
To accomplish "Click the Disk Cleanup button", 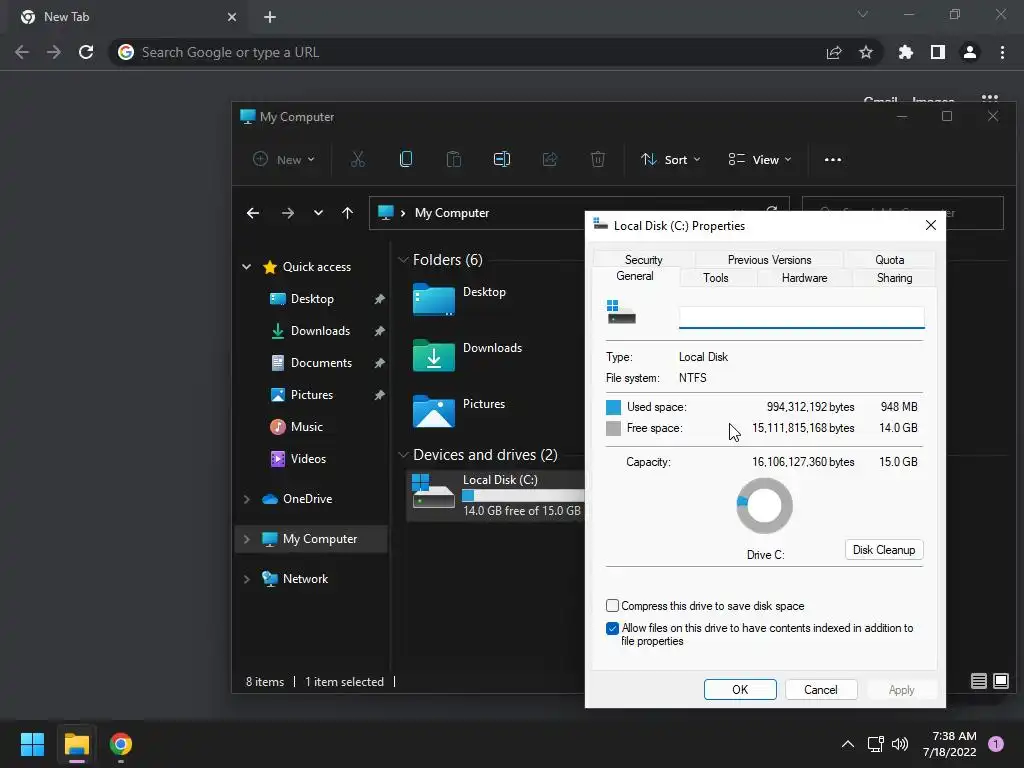I will 884,550.
